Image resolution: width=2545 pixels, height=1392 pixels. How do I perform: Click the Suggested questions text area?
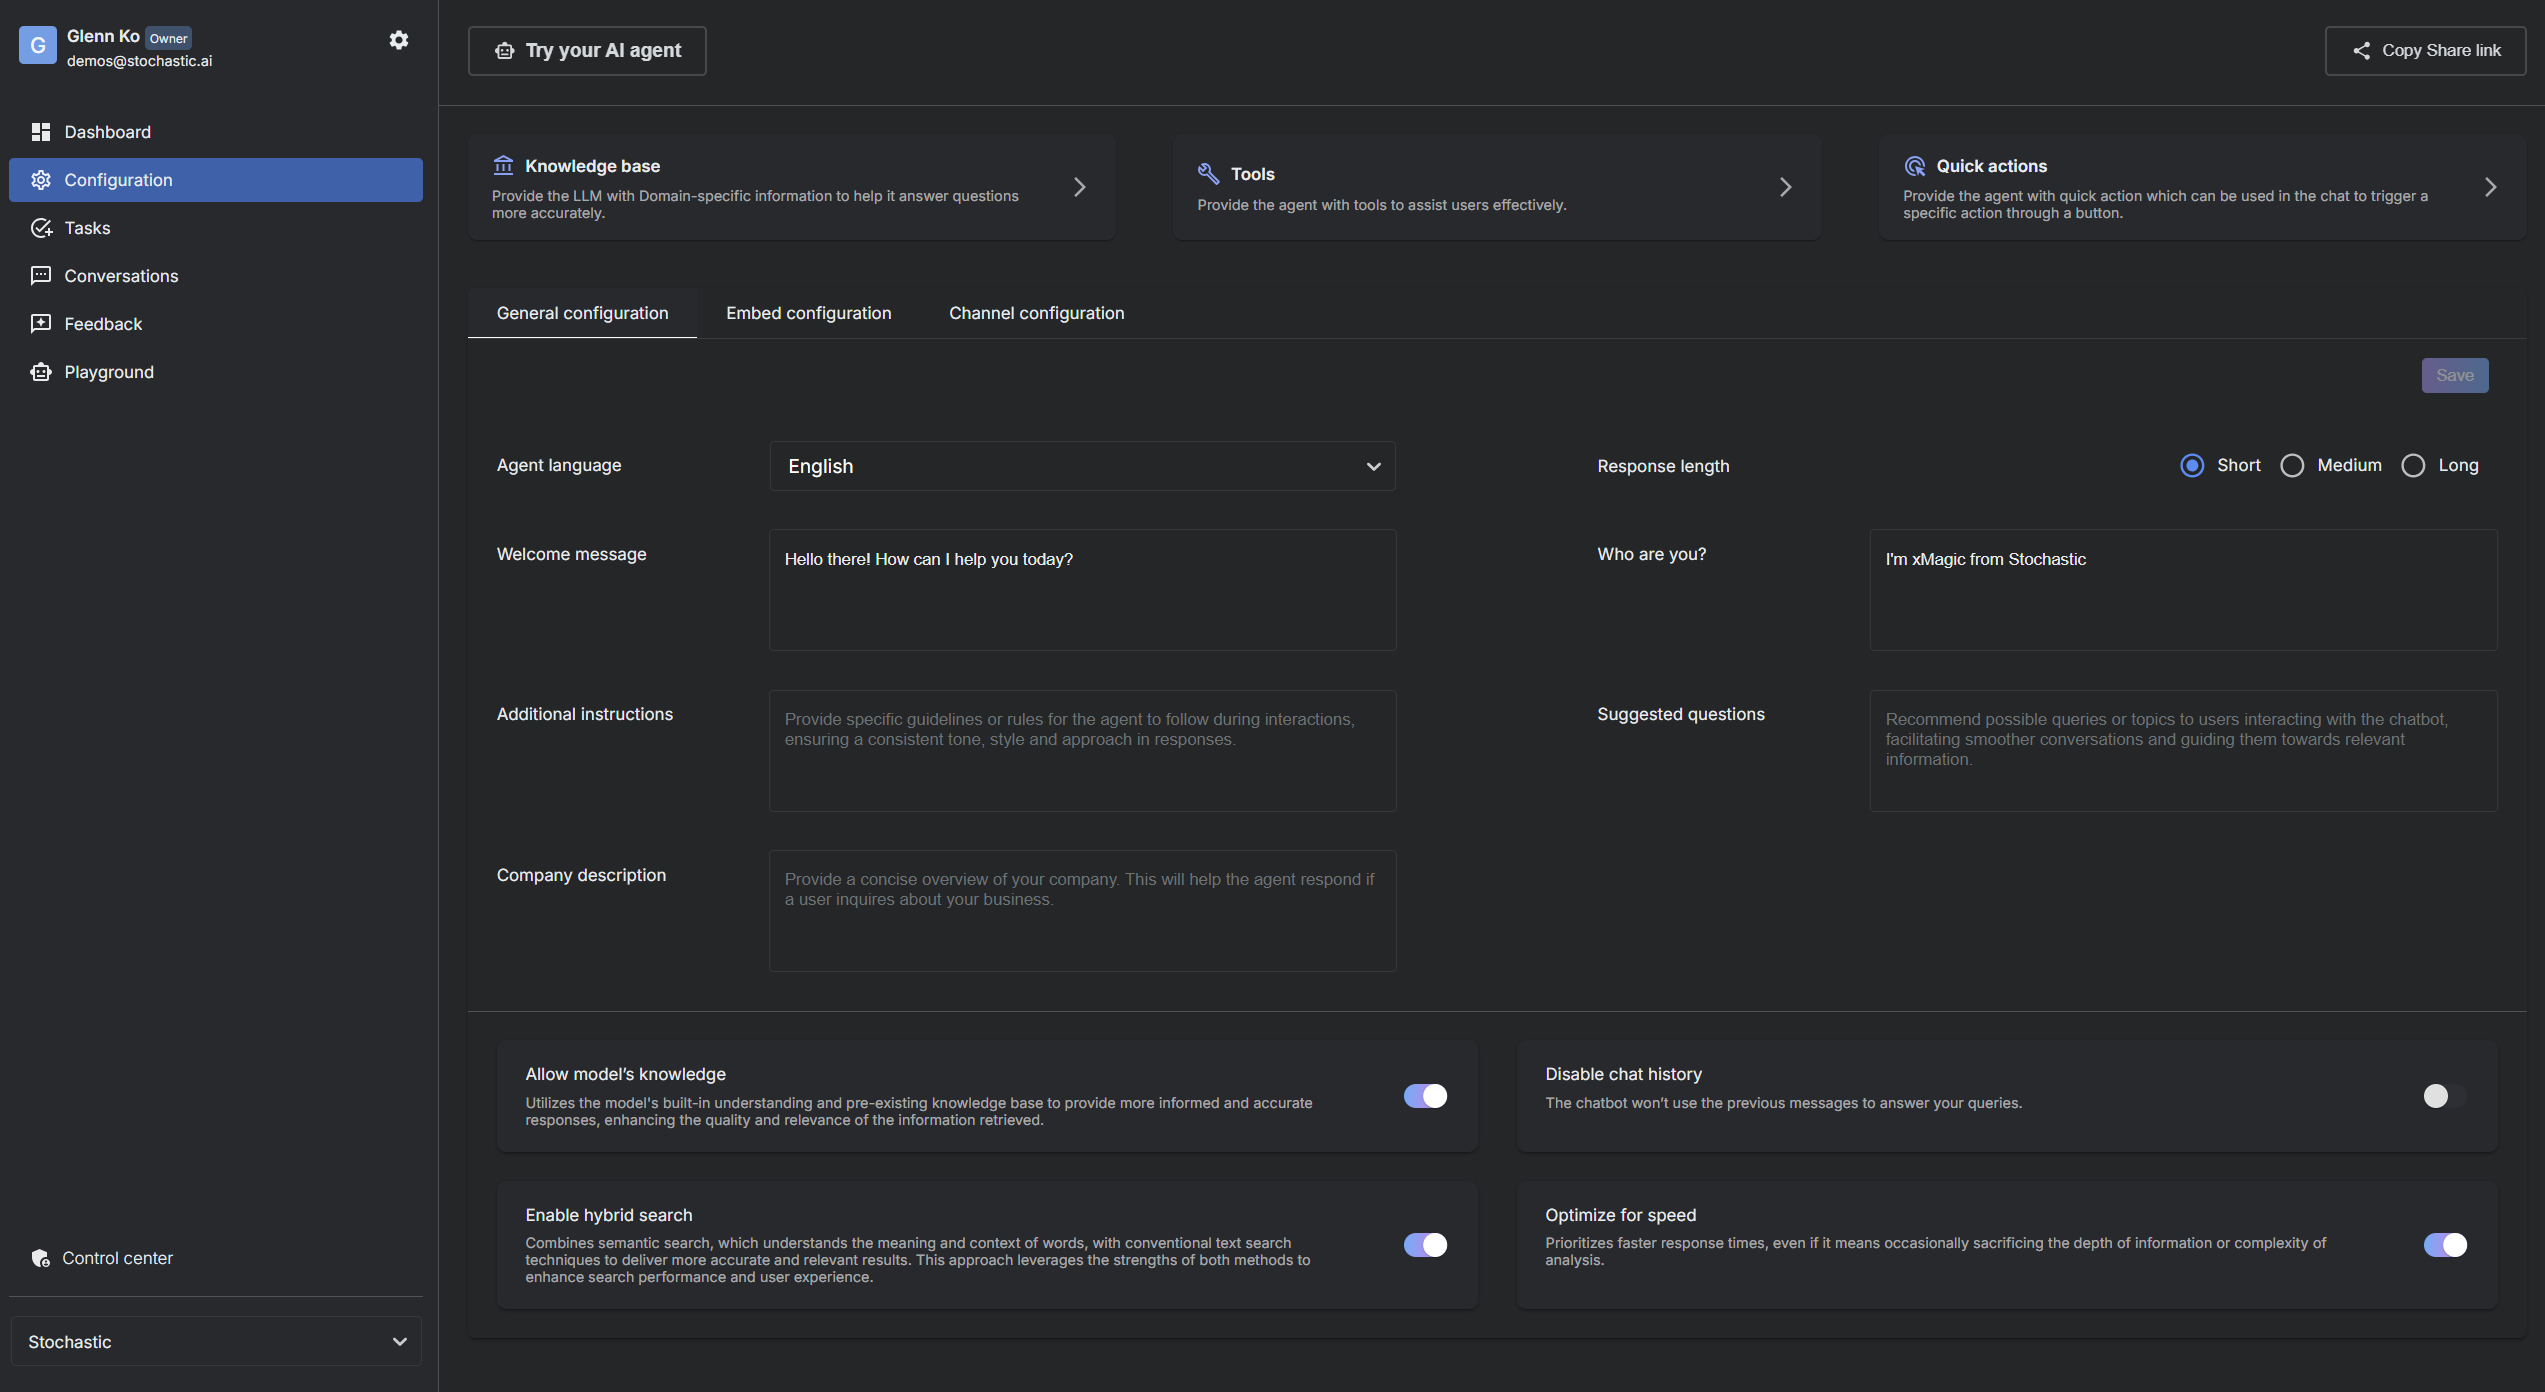click(2183, 750)
